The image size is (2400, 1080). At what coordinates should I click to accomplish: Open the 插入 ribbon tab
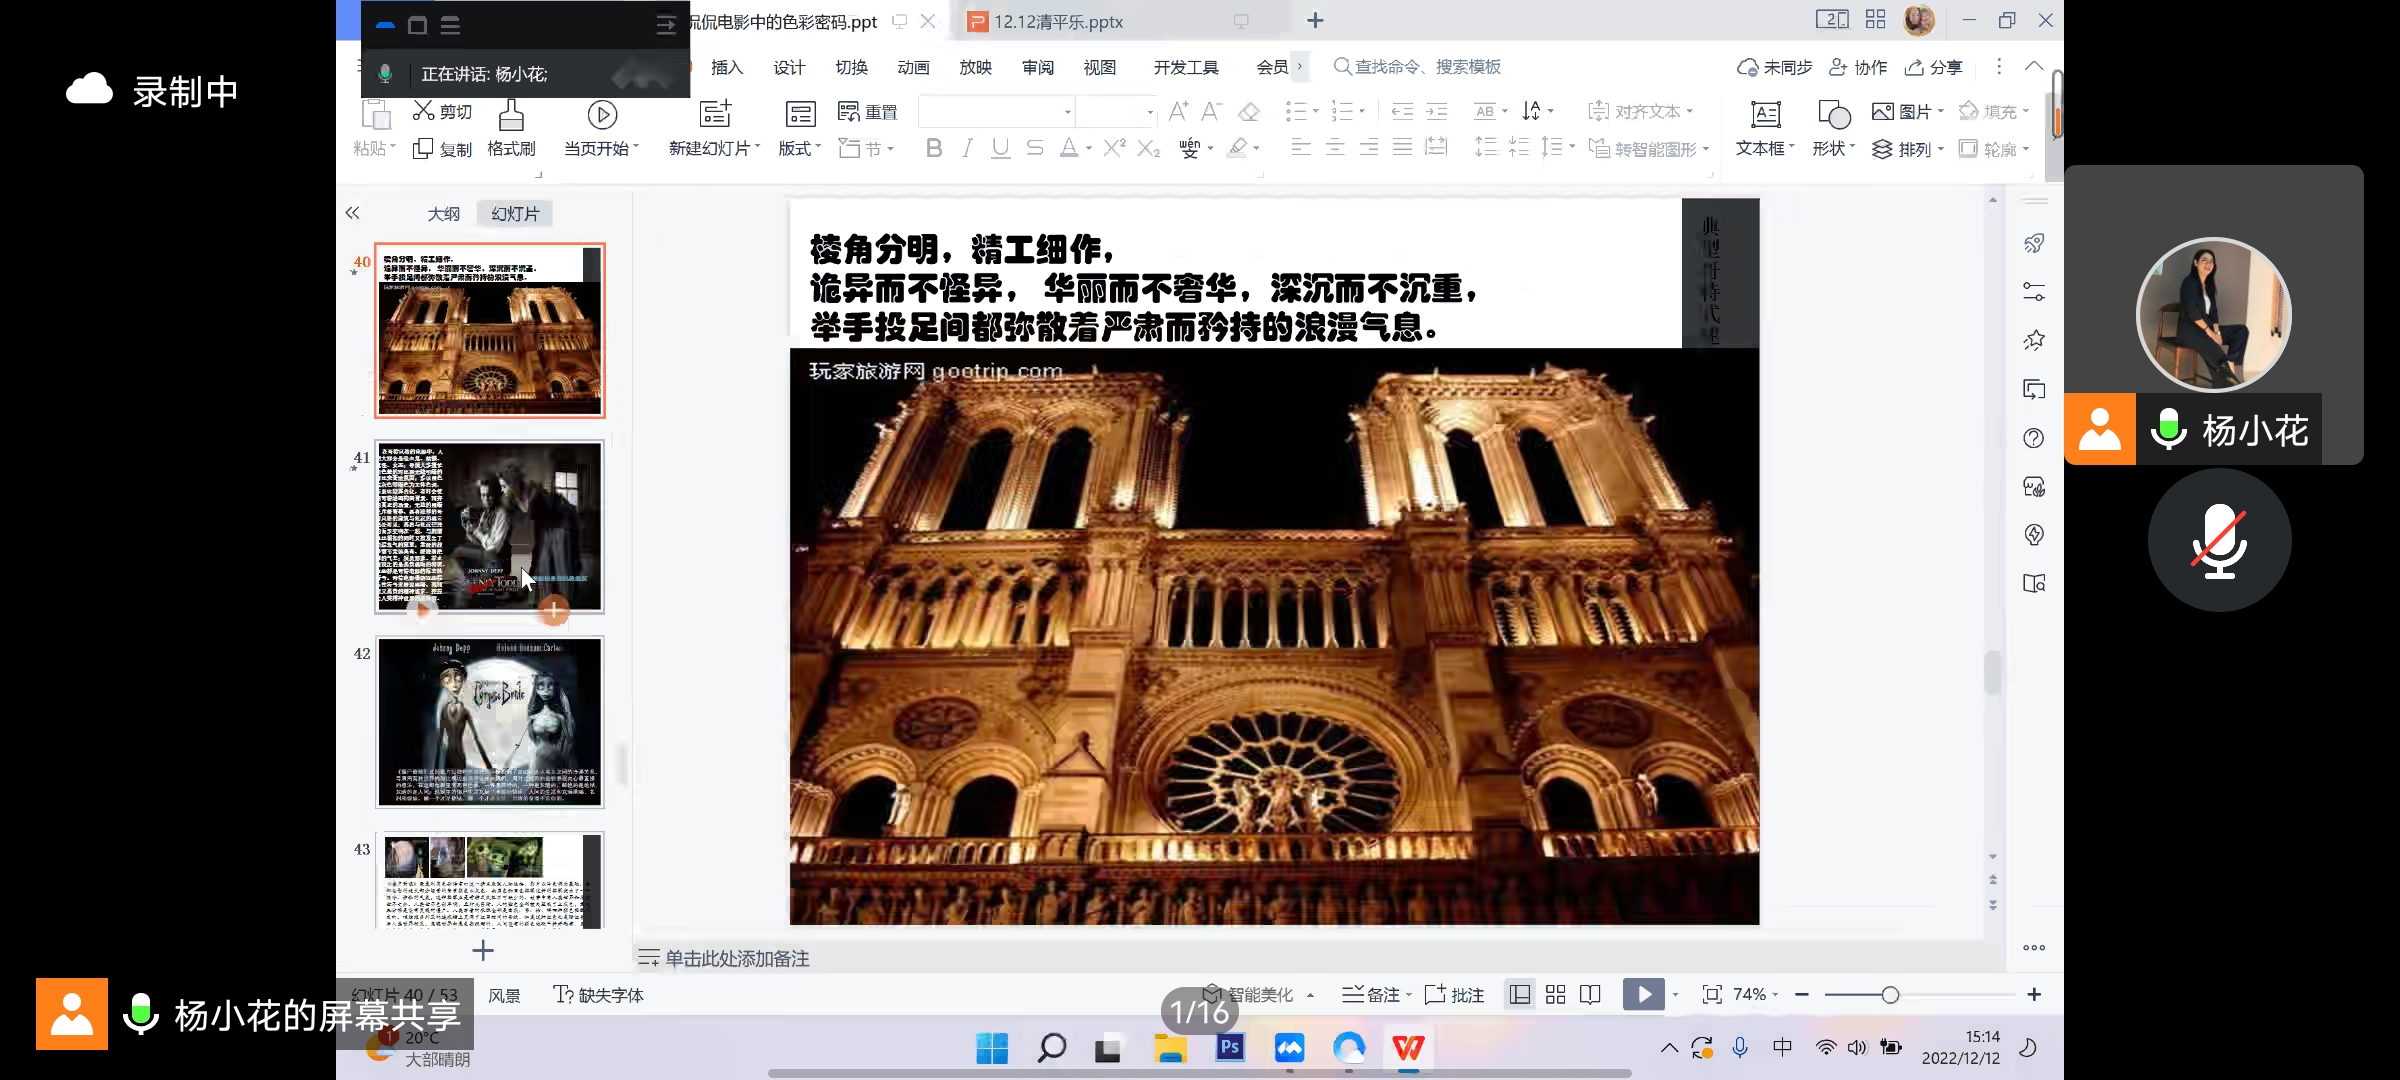pyautogui.click(x=727, y=67)
